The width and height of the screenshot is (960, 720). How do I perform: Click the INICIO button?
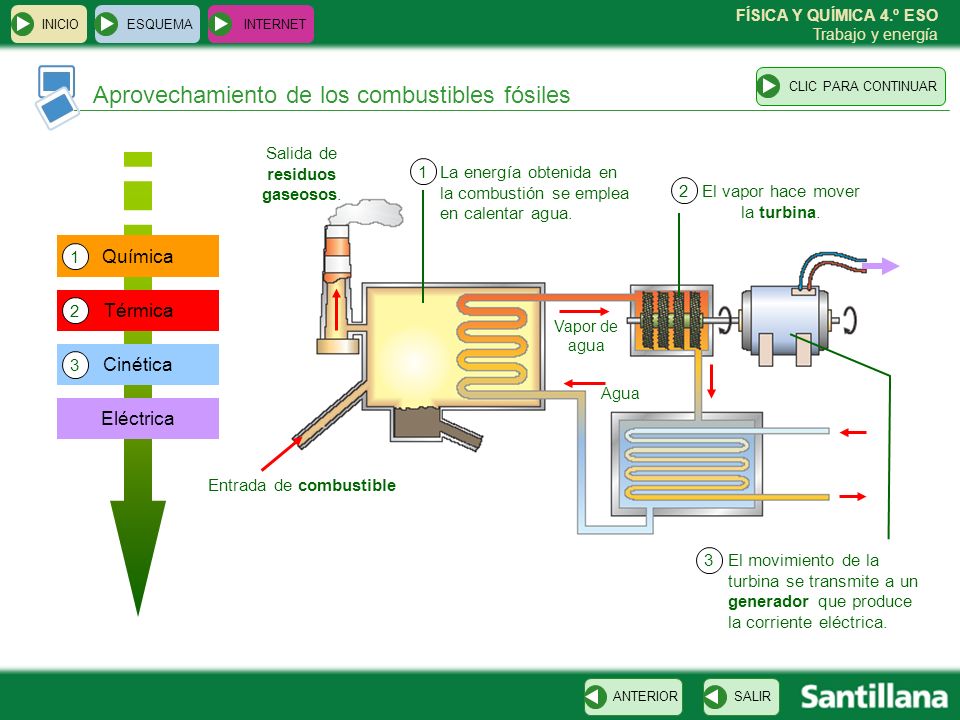point(48,24)
